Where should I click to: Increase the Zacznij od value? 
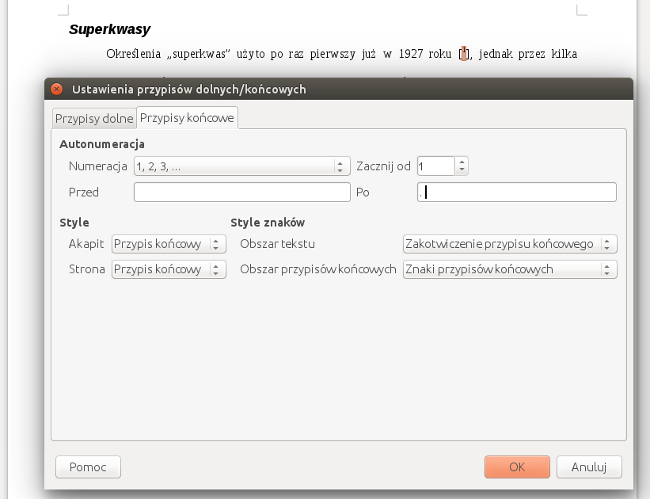[462, 163]
